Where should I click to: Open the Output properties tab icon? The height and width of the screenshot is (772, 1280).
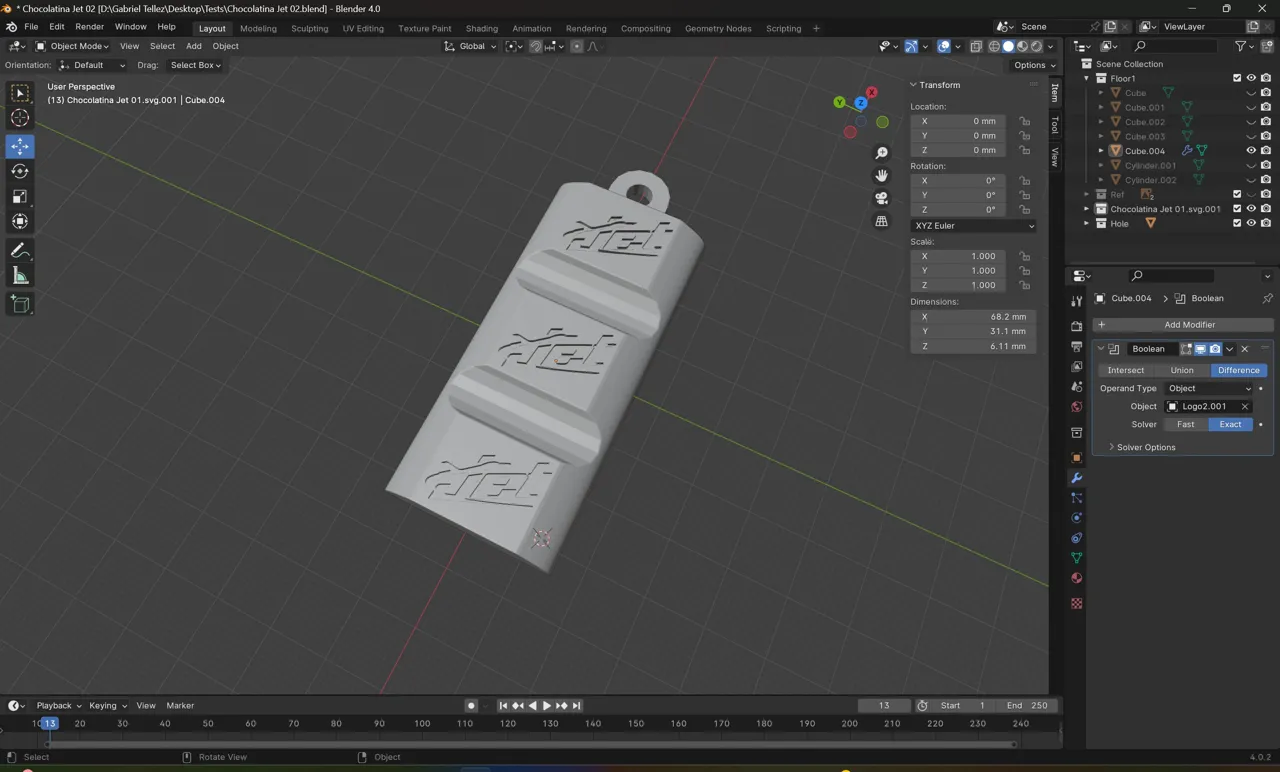coord(1076,346)
